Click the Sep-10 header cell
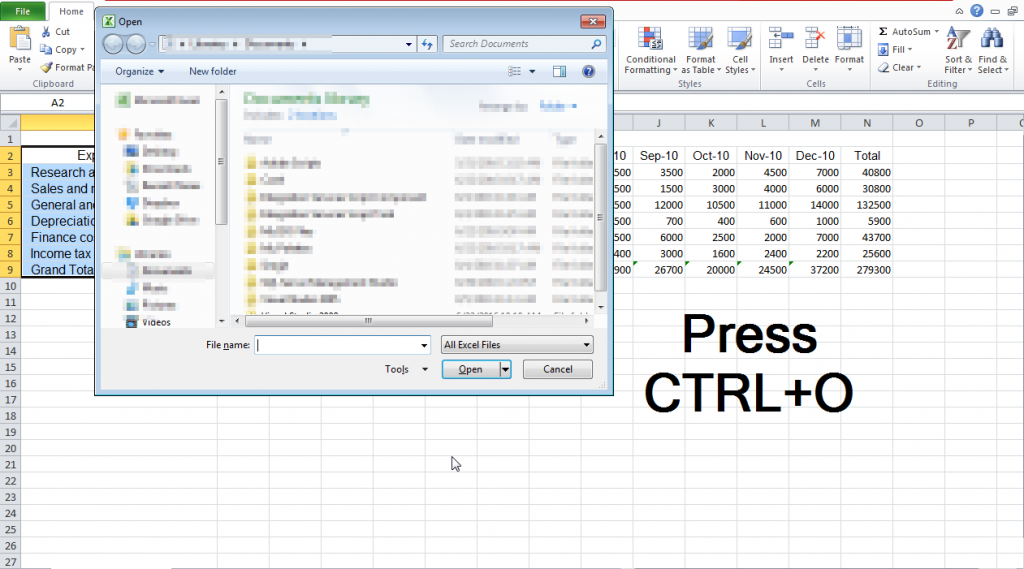Image resolution: width=1024 pixels, height=569 pixels. (658, 155)
